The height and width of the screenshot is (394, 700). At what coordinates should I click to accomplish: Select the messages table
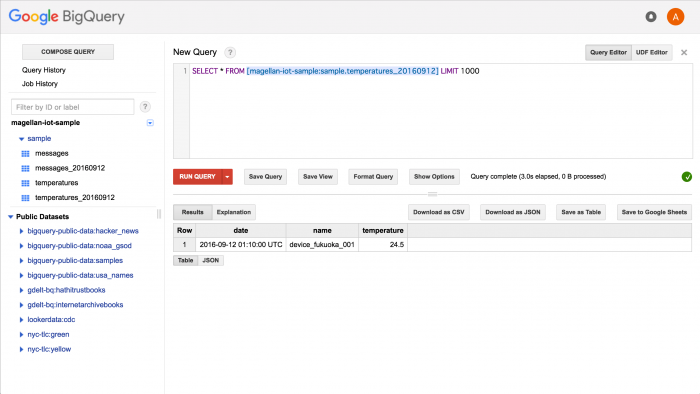tap(52, 153)
